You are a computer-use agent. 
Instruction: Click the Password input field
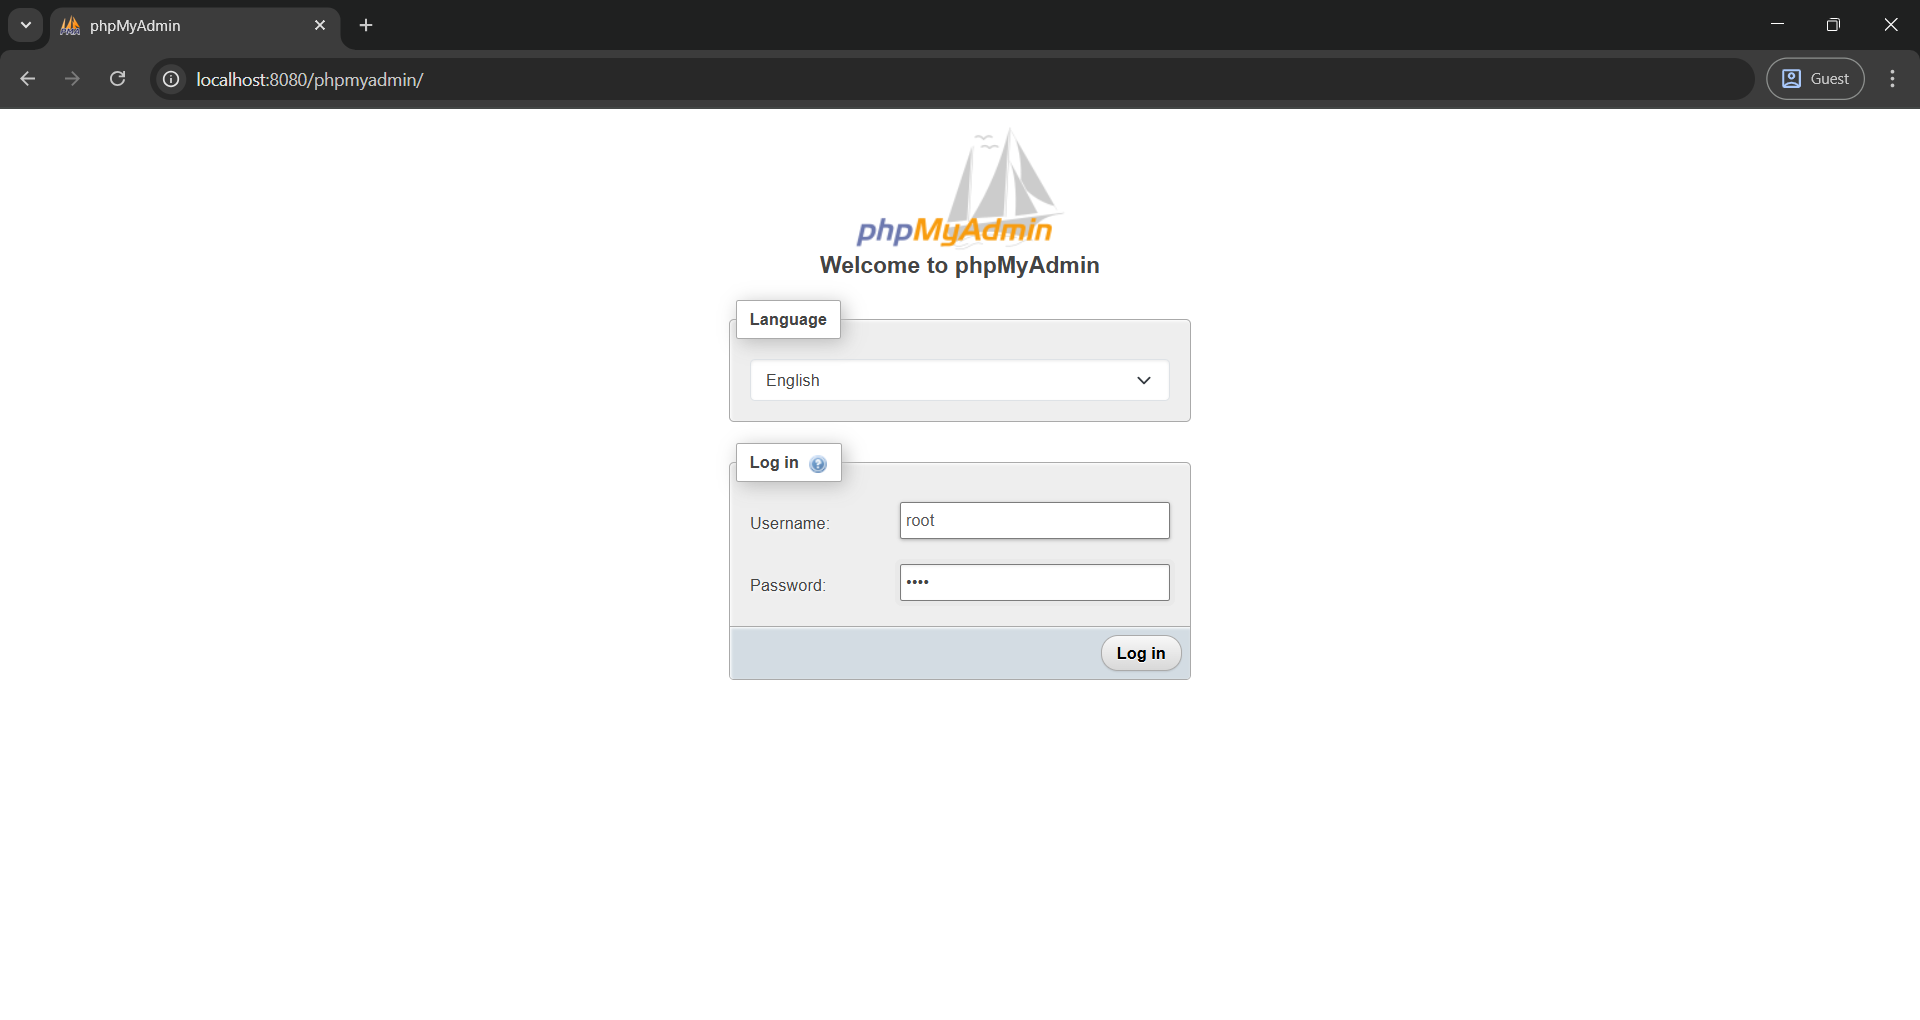(x=1034, y=582)
